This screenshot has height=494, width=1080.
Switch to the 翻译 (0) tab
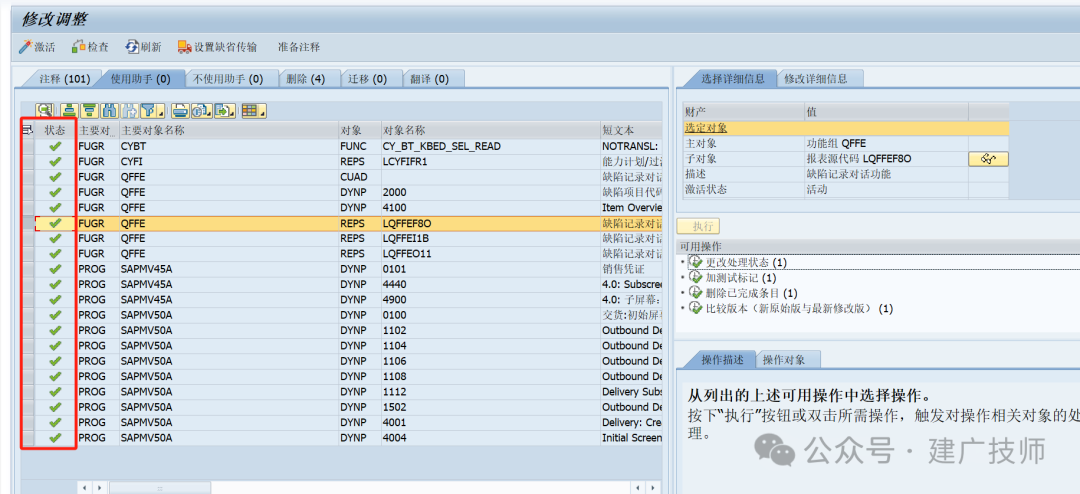430,79
